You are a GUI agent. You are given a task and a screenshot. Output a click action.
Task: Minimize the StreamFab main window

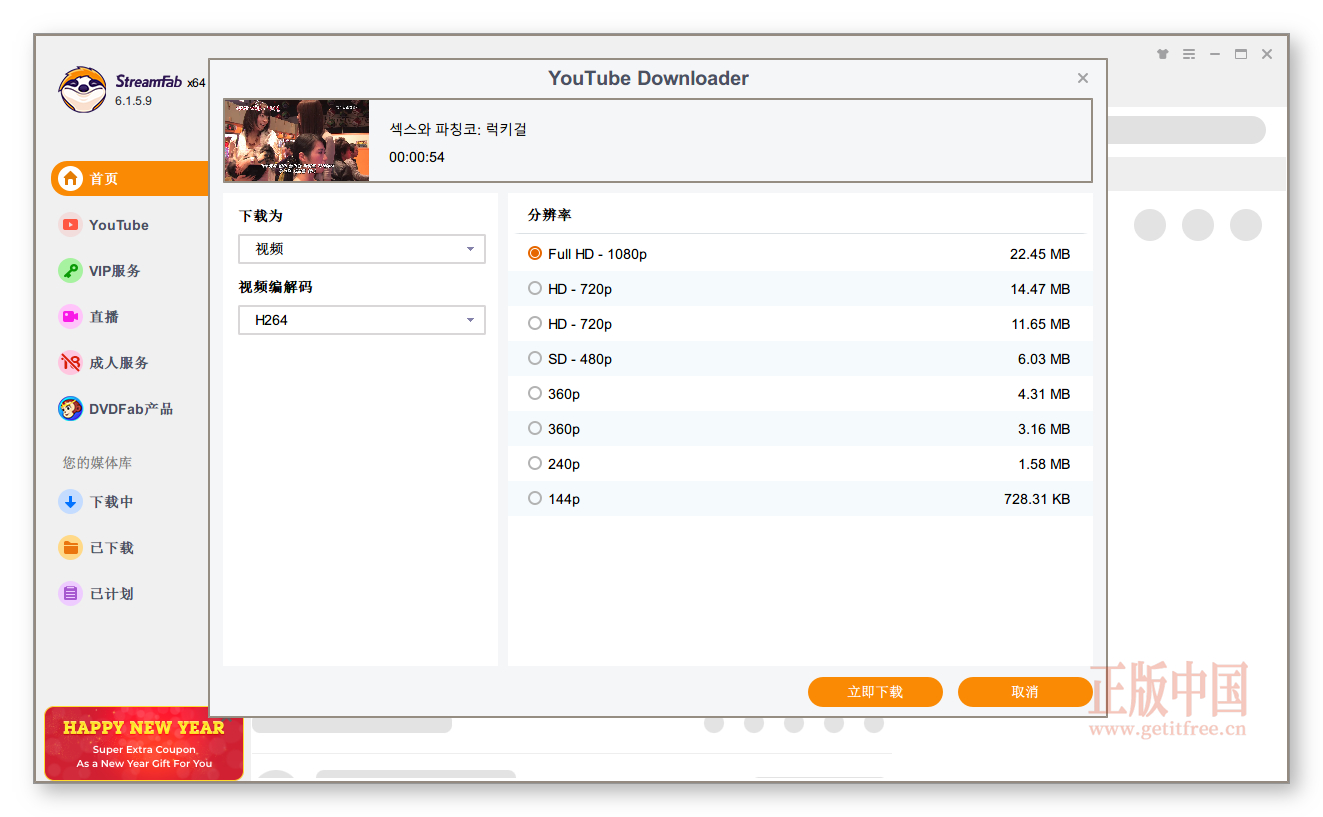click(1215, 54)
